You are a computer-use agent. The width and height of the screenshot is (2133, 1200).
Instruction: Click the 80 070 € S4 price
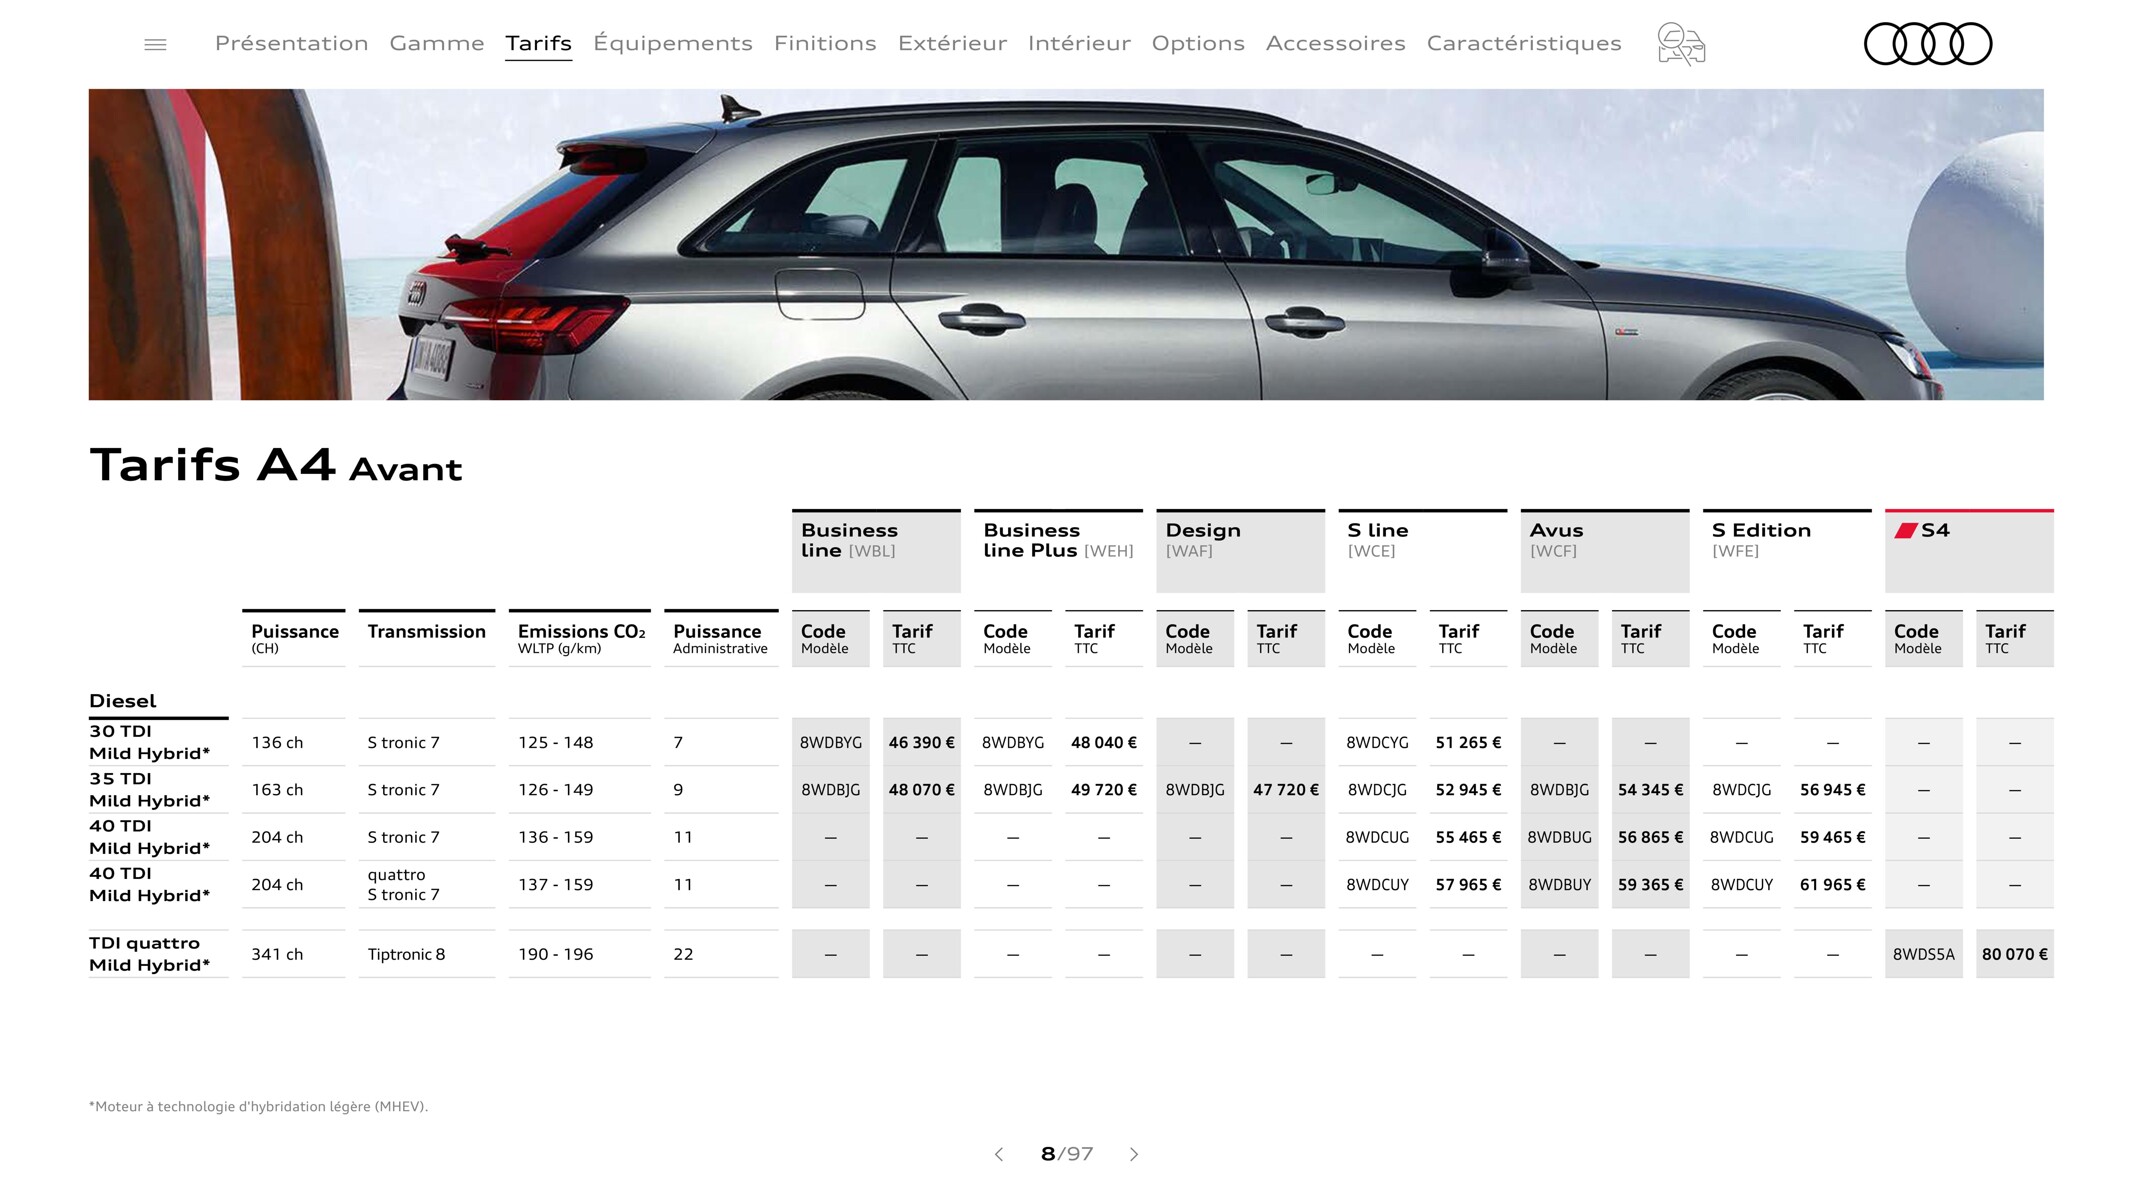[x=2015, y=955]
